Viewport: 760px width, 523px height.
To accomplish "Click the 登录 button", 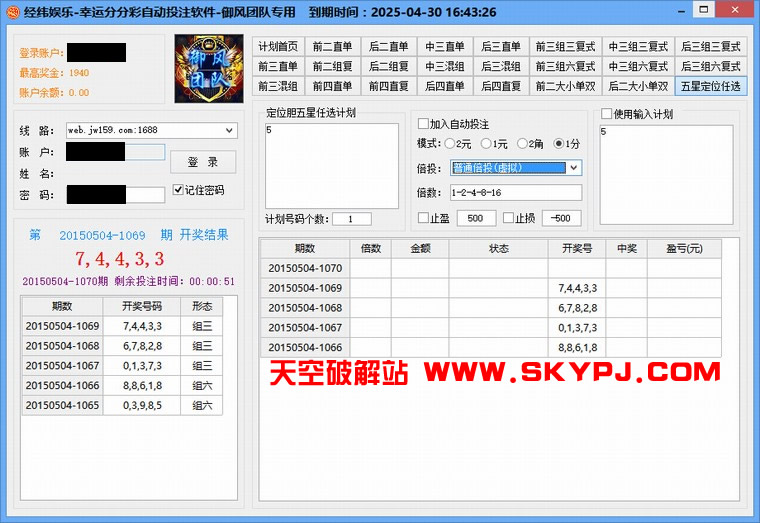I will click(x=203, y=162).
